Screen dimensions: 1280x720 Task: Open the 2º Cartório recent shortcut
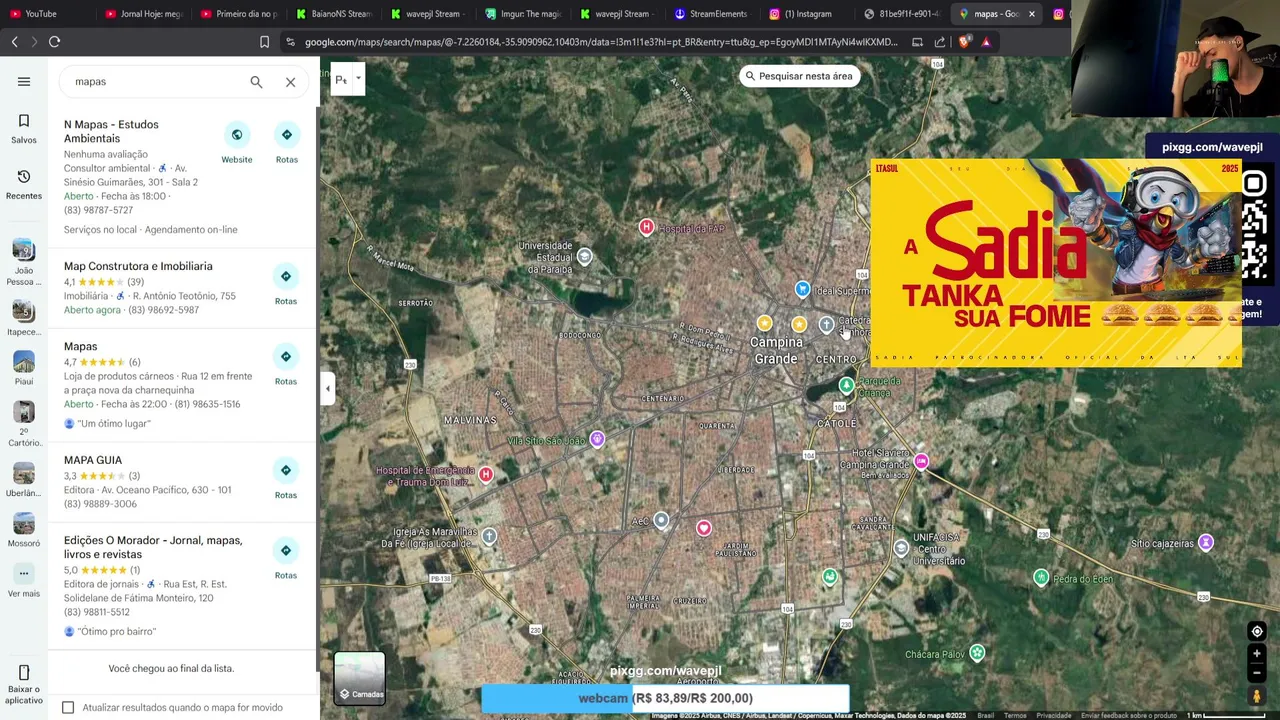24,424
